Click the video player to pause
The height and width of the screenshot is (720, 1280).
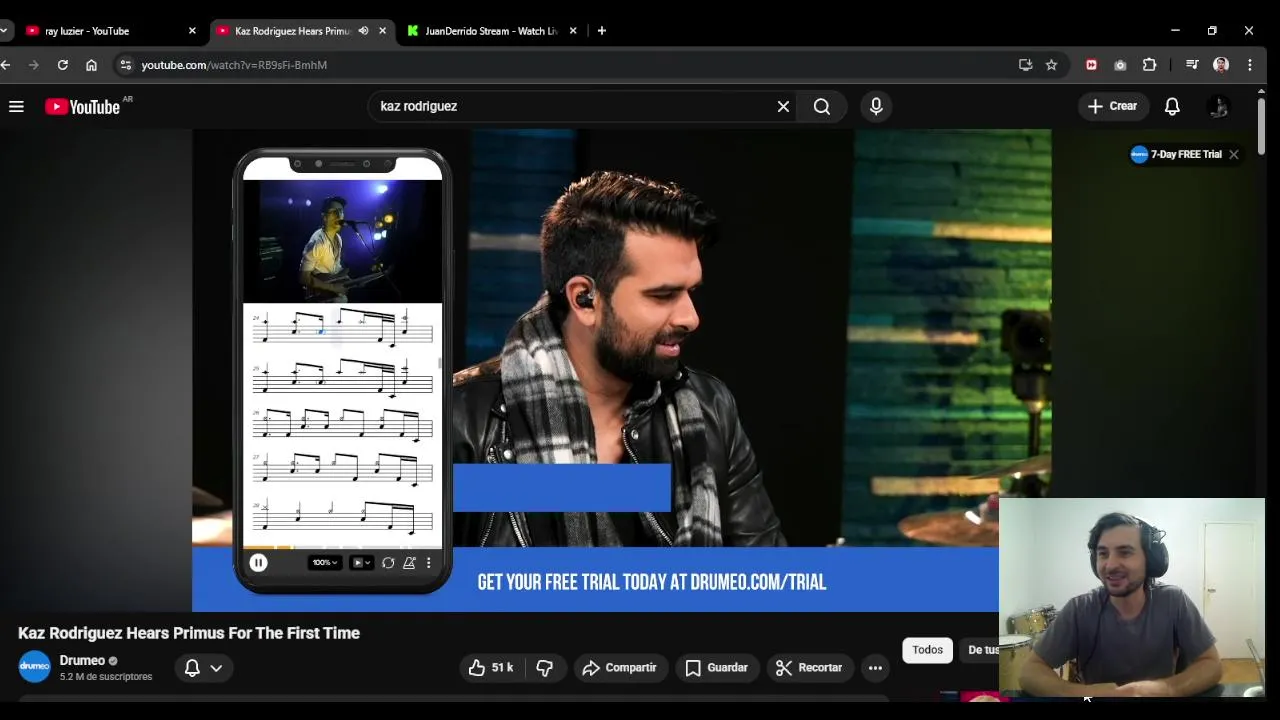coord(620,370)
